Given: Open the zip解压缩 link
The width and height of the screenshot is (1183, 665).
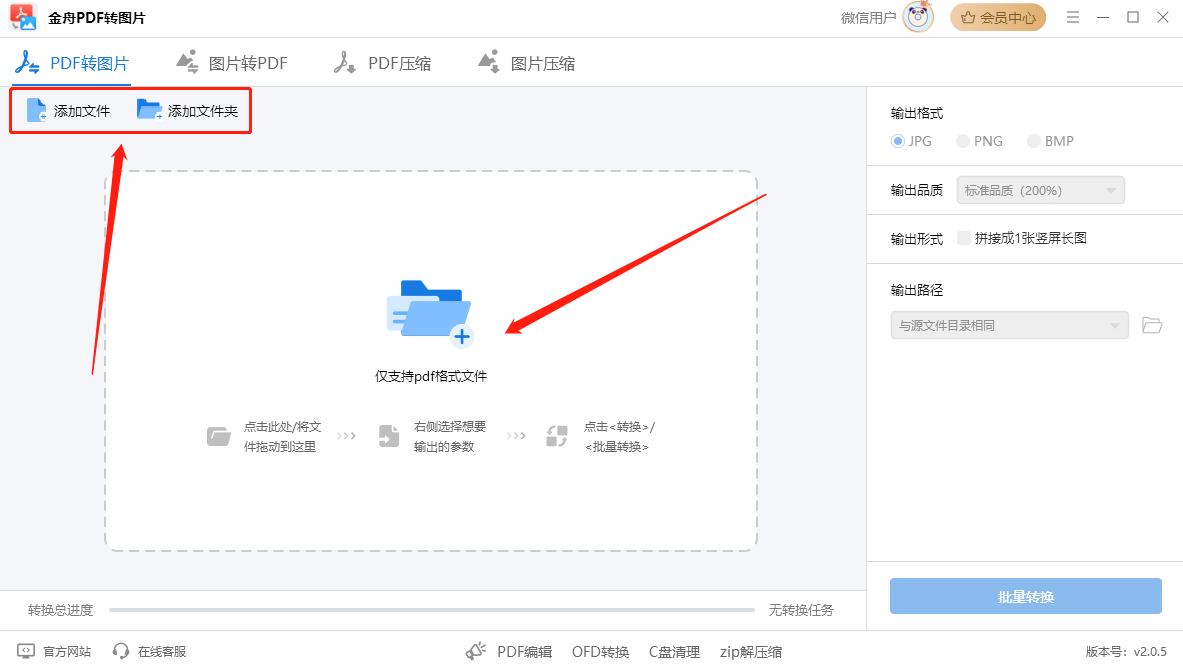Looking at the screenshot, I should [x=750, y=651].
